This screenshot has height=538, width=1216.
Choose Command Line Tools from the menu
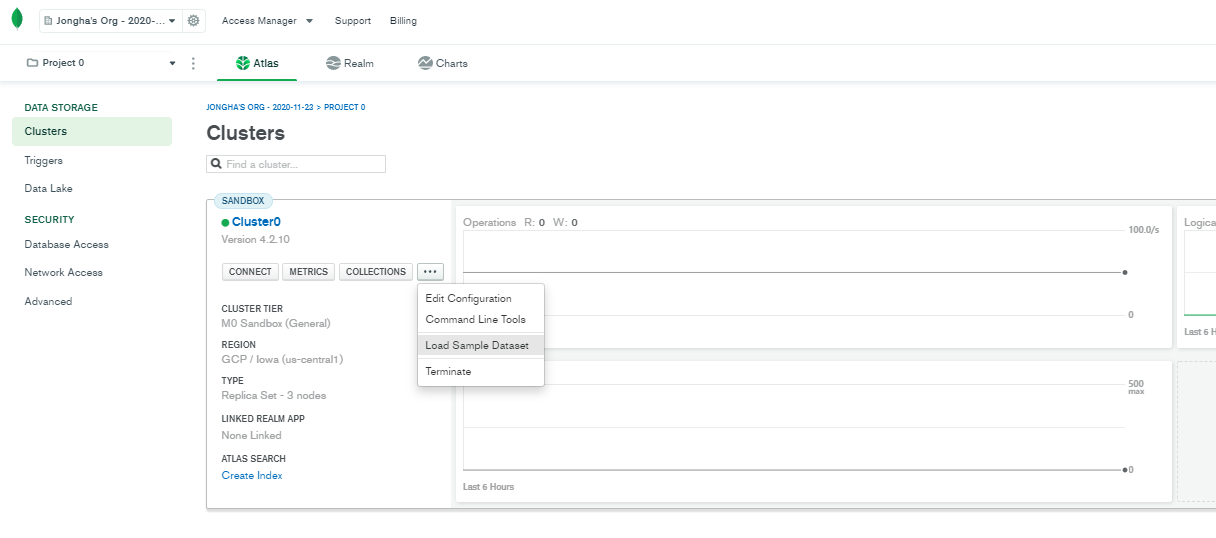[481, 319]
